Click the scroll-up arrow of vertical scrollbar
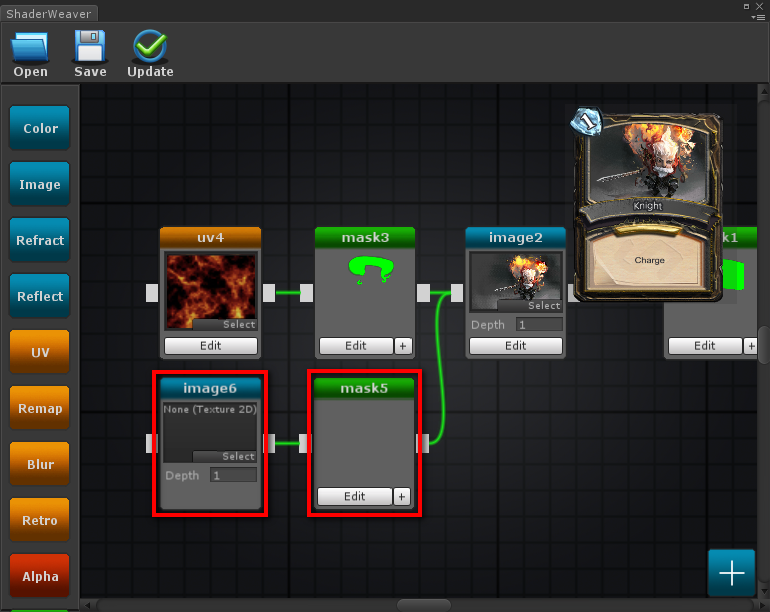The width and height of the screenshot is (770, 612). tap(764, 91)
